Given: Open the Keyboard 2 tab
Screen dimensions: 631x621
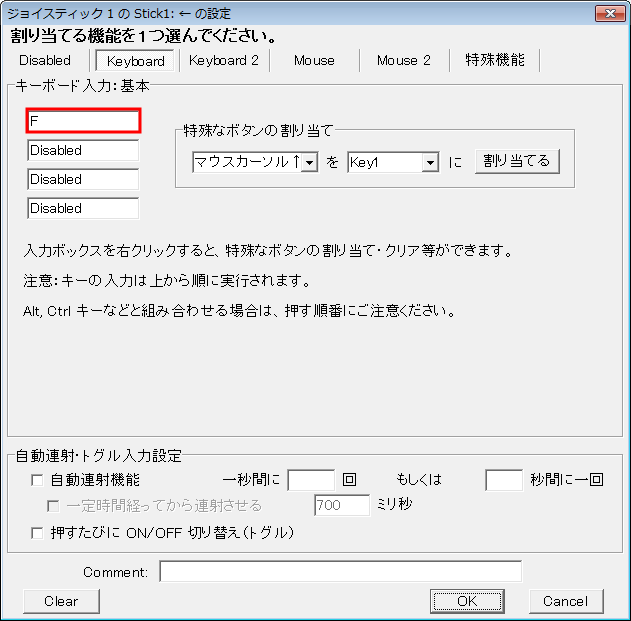Looking at the screenshot, I should (224, 61).
